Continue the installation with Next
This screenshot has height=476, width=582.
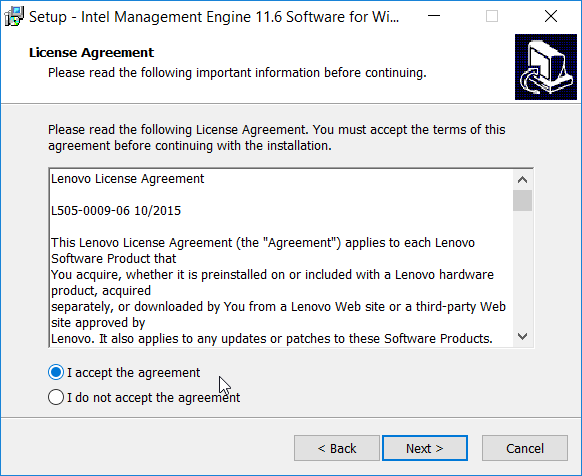point(425,448)
